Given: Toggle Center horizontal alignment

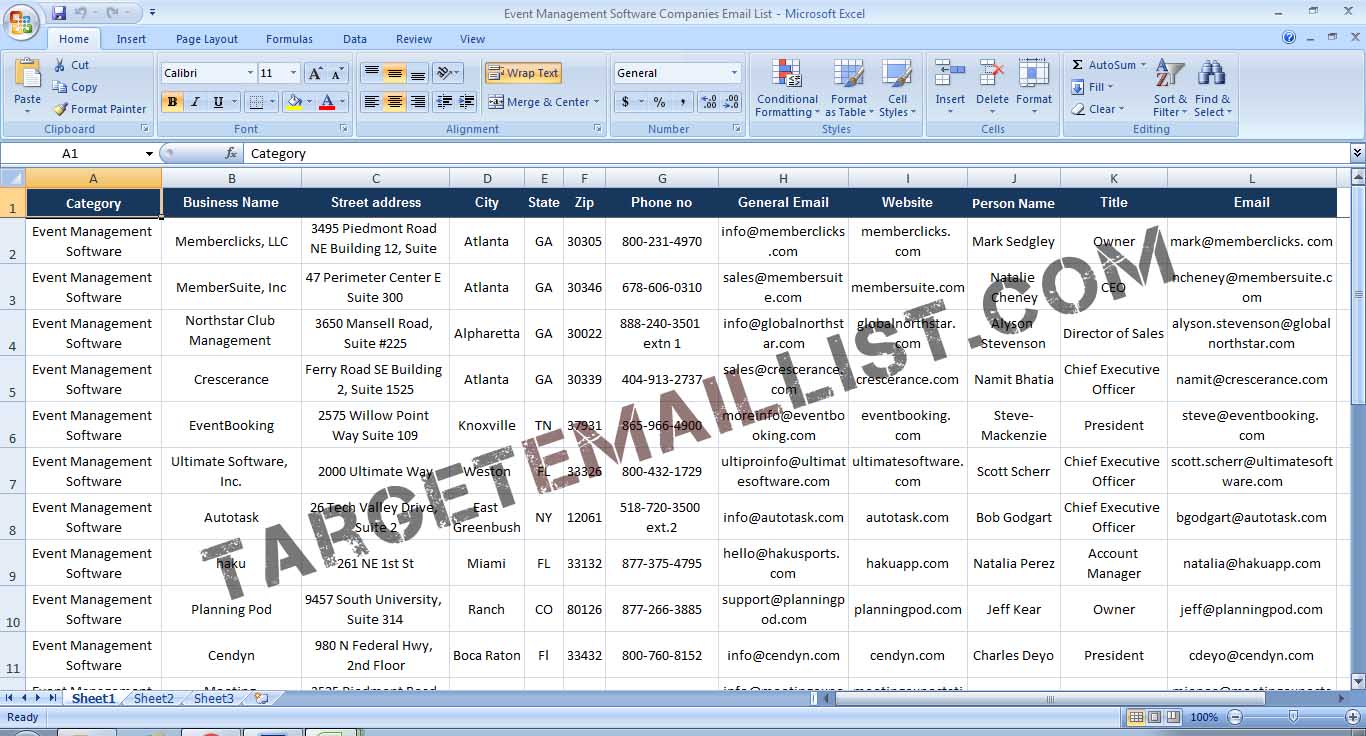Looking at the screenshot, I should point(394,102).
